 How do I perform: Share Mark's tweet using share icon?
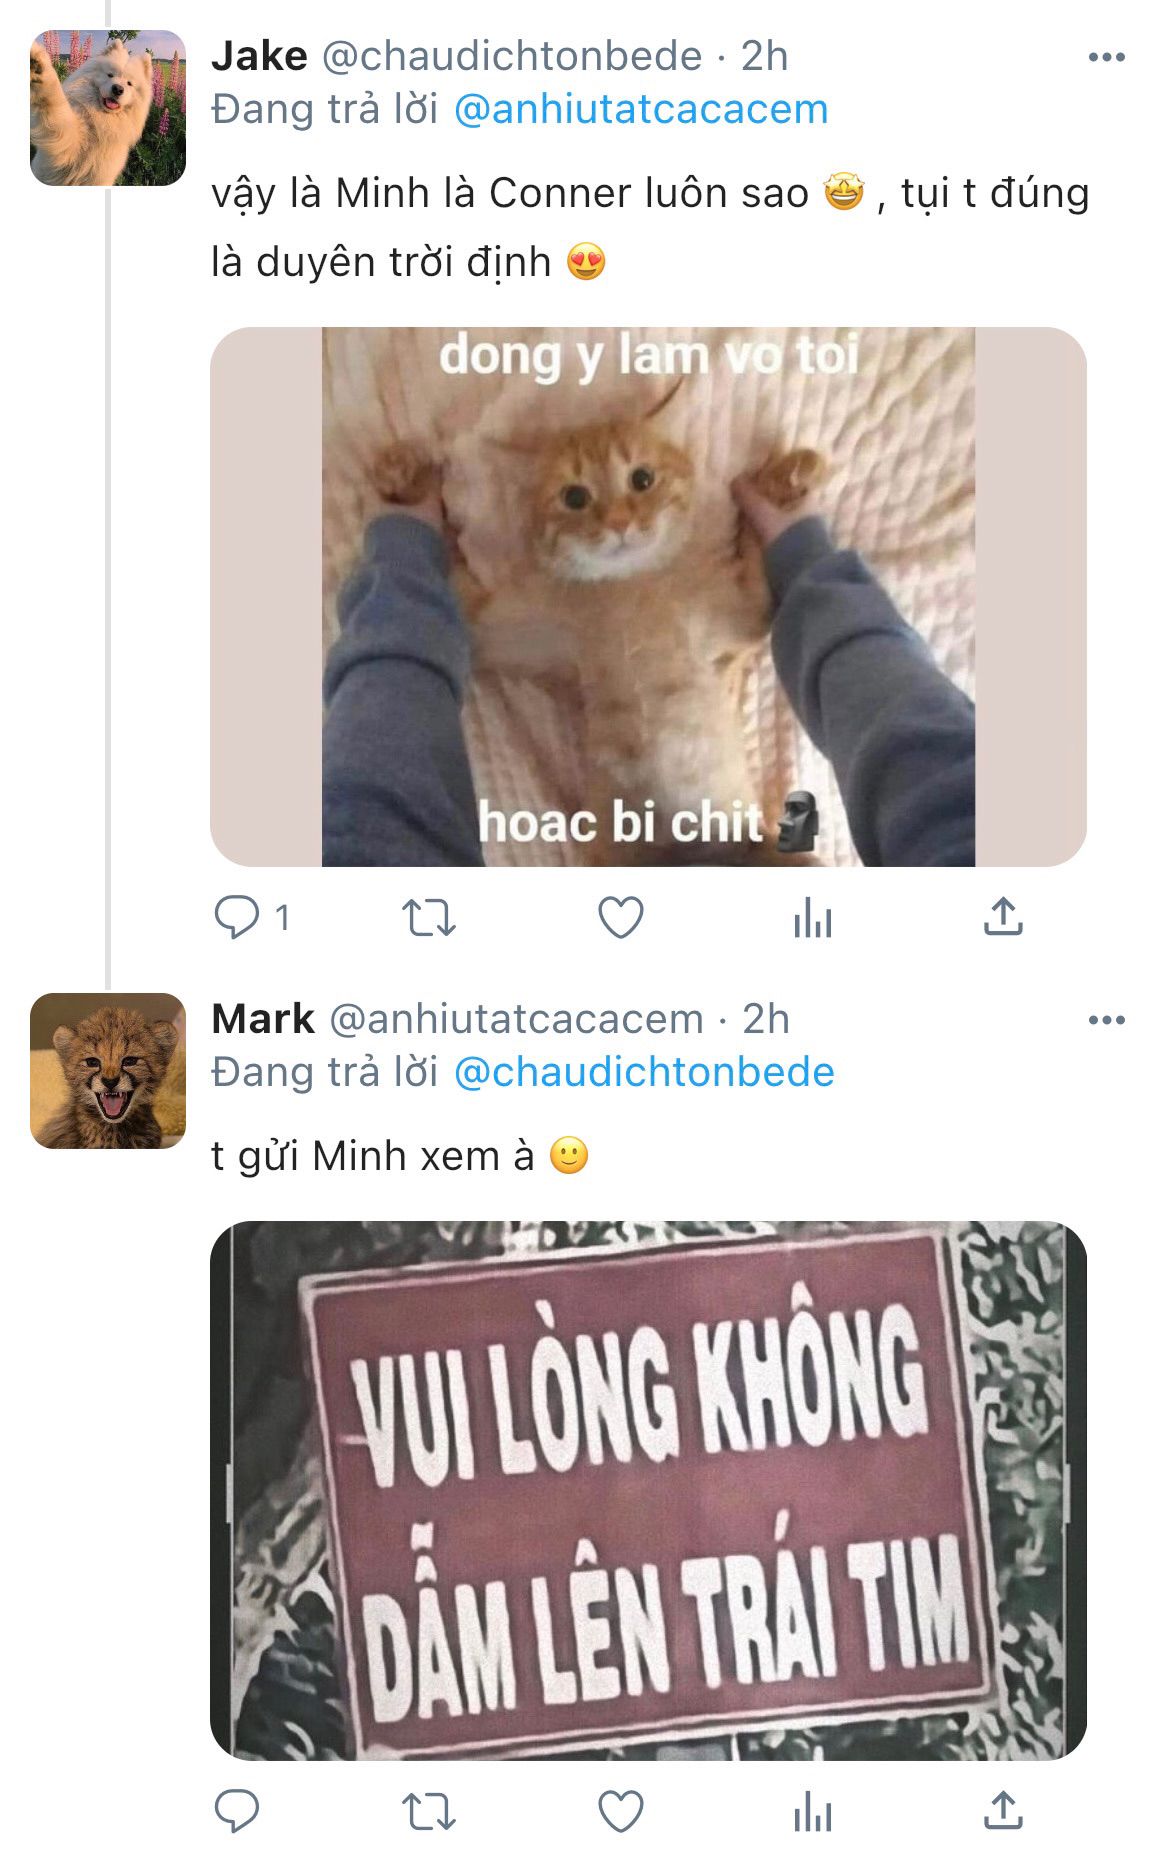tap(1003, 1810)
